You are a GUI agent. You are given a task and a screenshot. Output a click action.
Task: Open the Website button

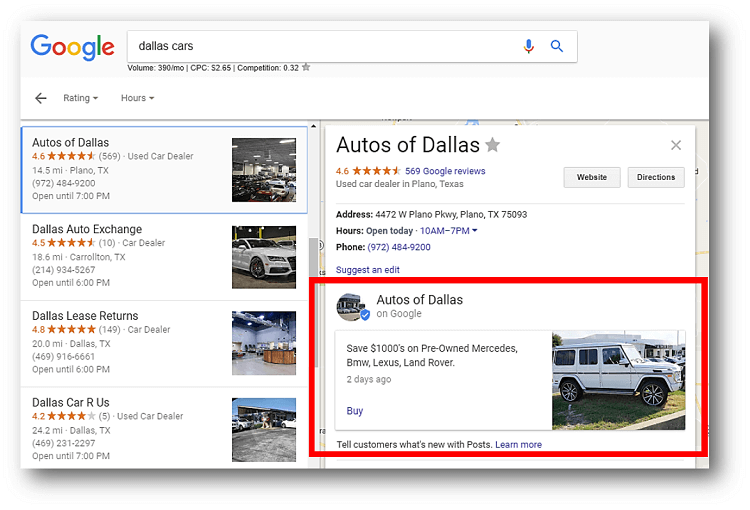point(592,177)
